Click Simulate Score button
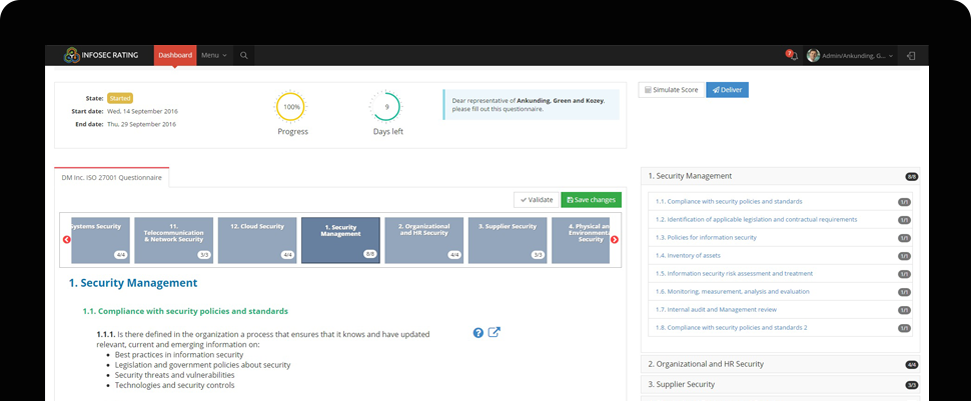This screenshot has height=401, width=971. tap(672, 90)
